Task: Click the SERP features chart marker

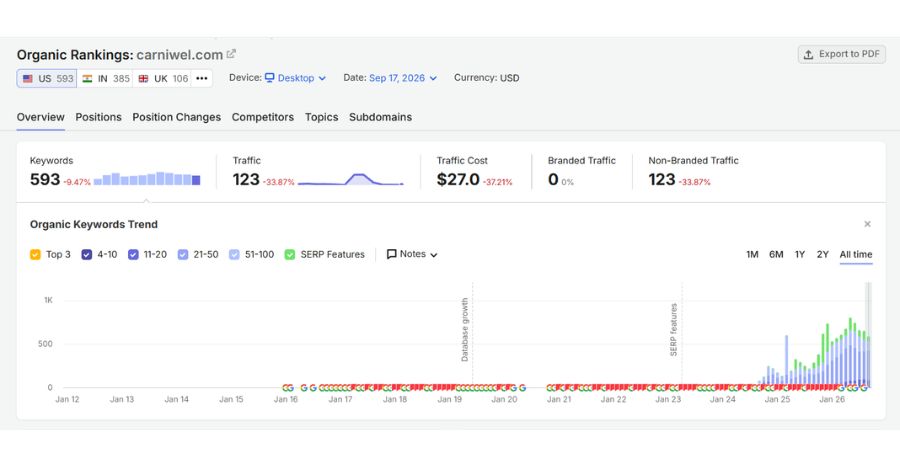Action: pyautogui.click(x=674, y=329)
